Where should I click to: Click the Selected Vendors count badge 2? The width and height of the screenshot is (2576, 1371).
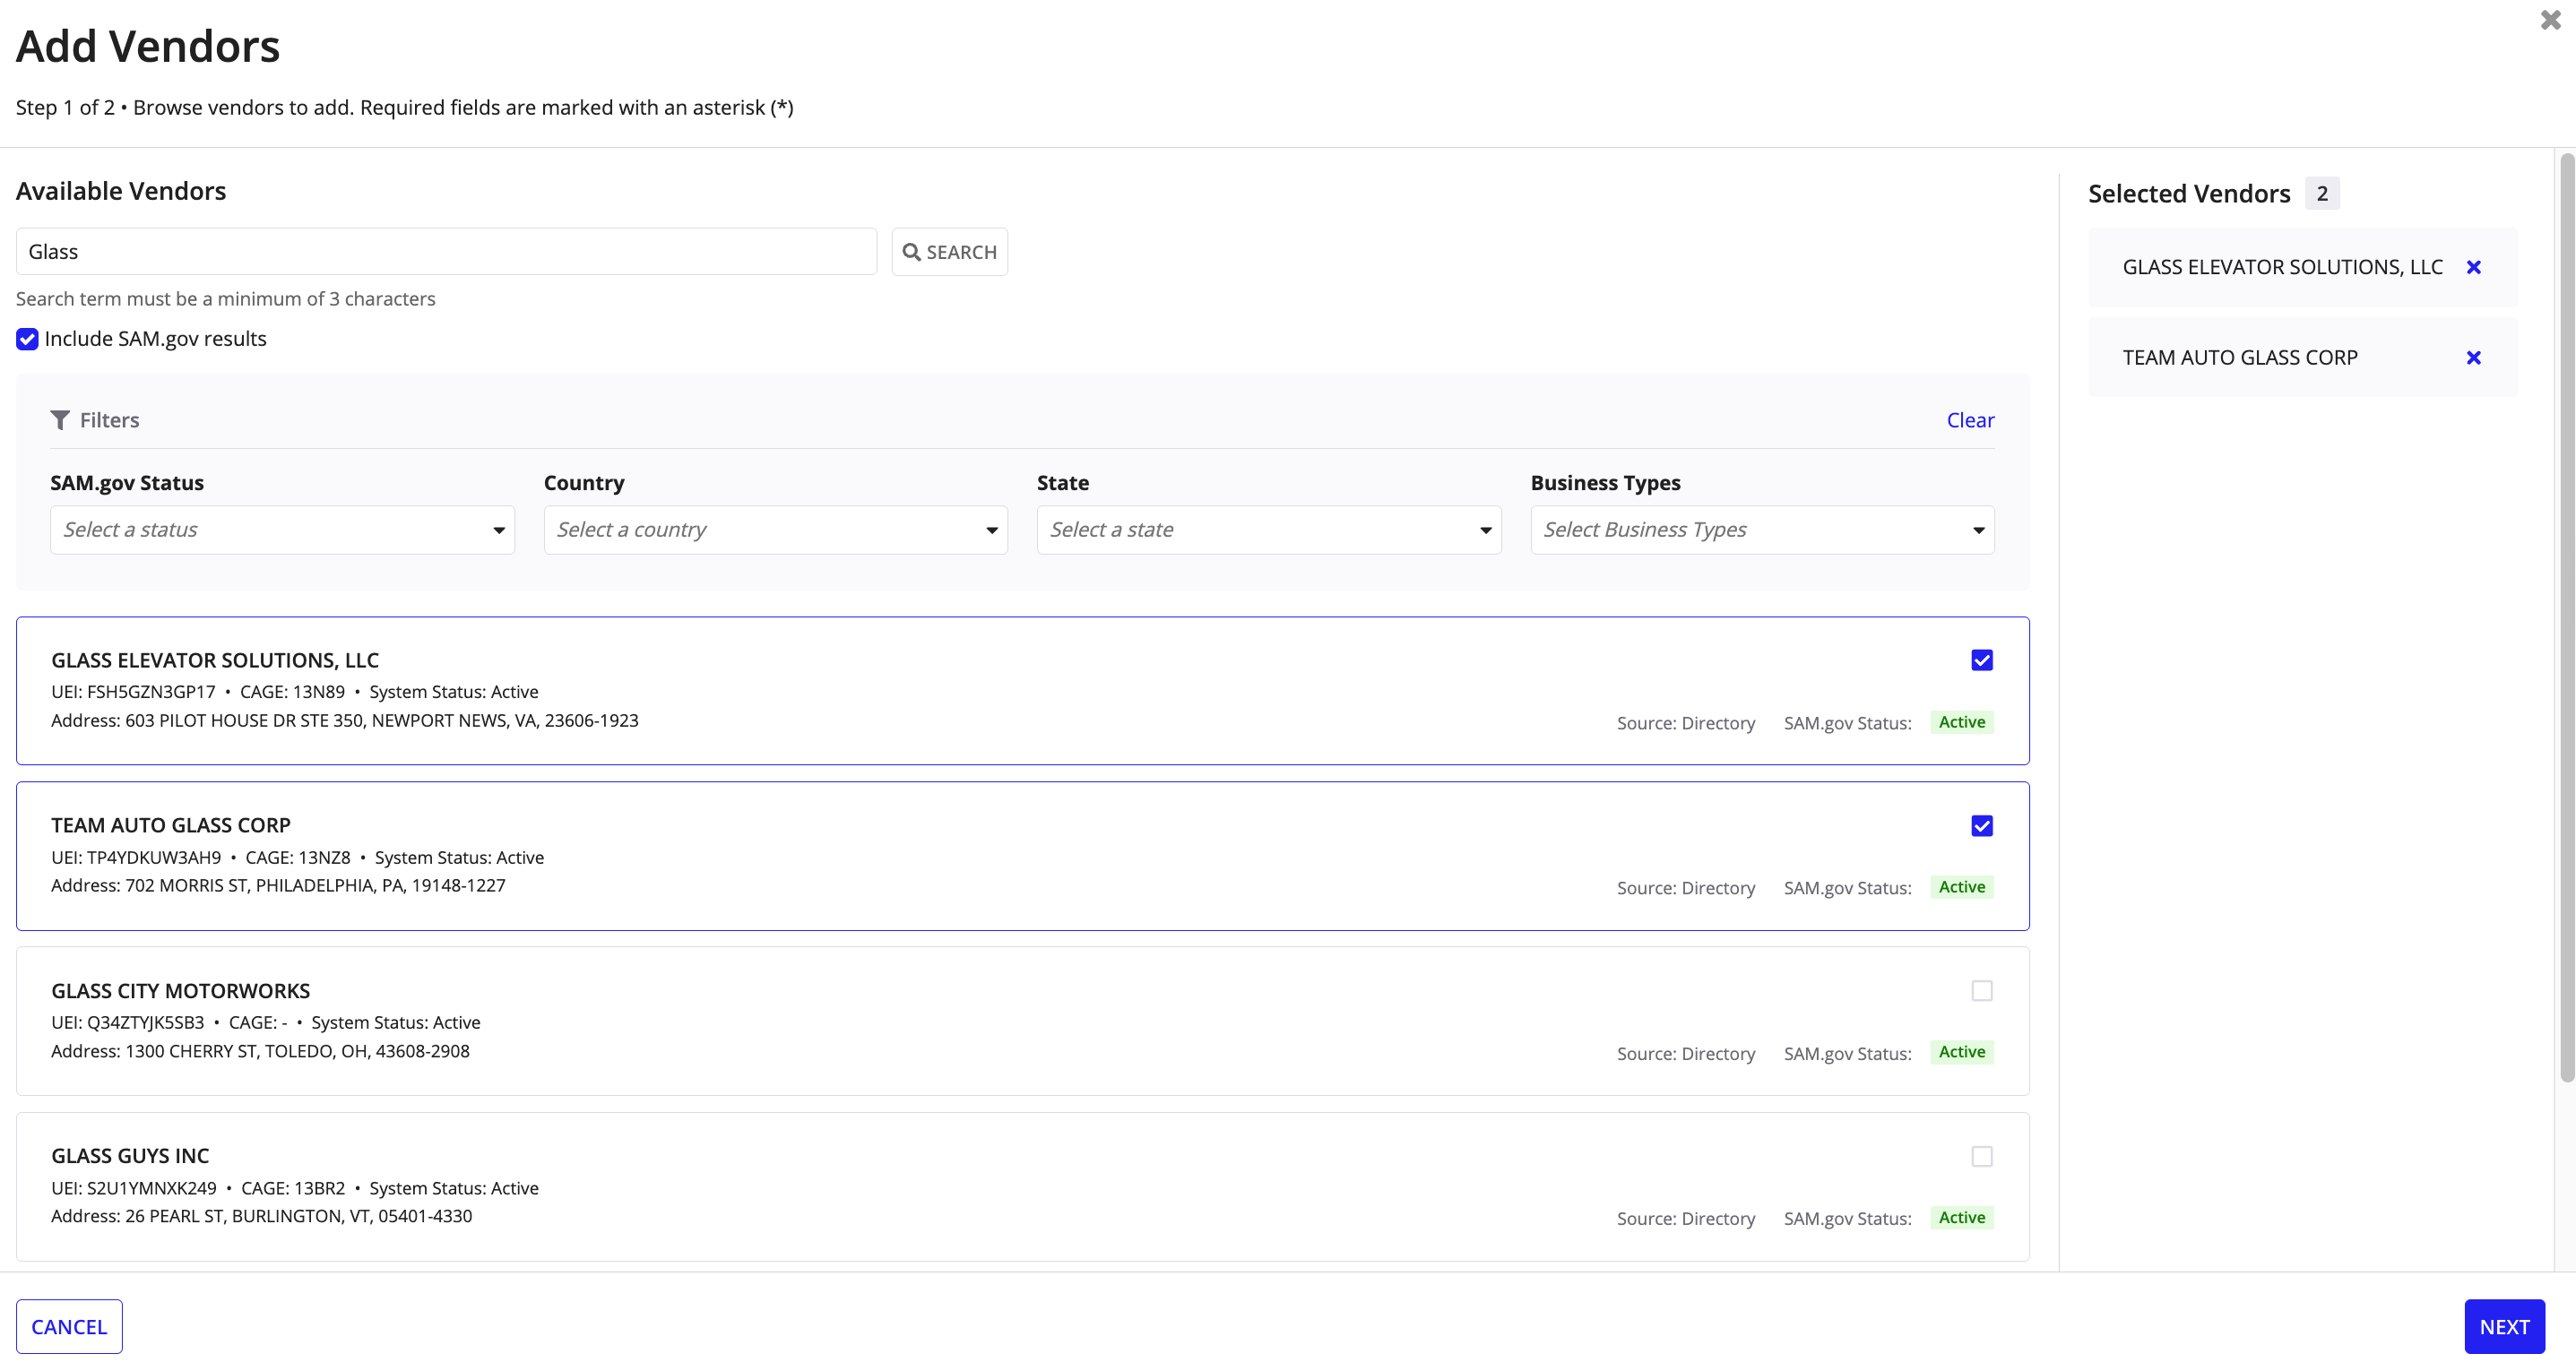2321,193
